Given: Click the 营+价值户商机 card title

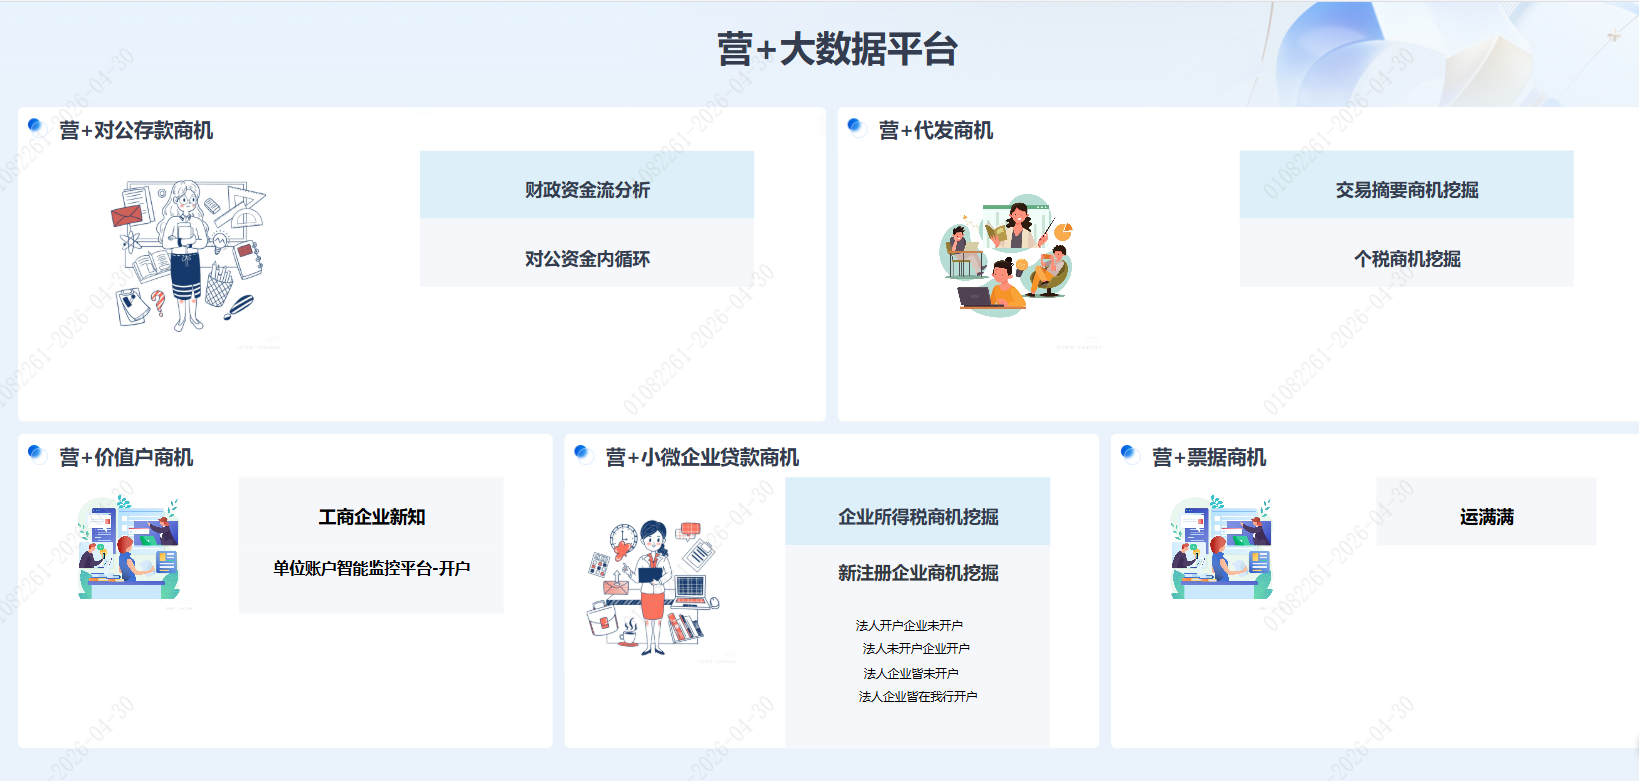Looking at the screenshot, I should pos(126,458).
